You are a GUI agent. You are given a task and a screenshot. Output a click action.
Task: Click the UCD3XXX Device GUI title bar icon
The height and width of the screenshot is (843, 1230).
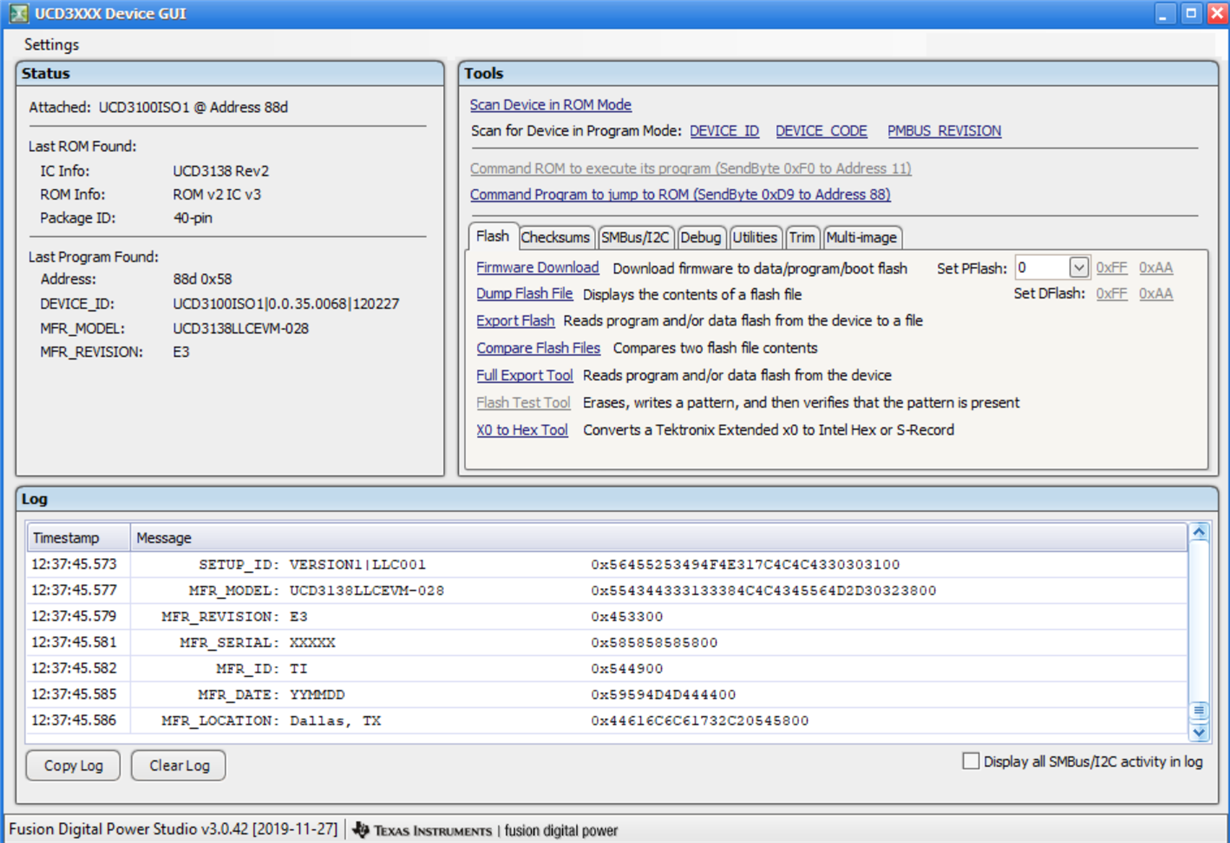[17, 14]
